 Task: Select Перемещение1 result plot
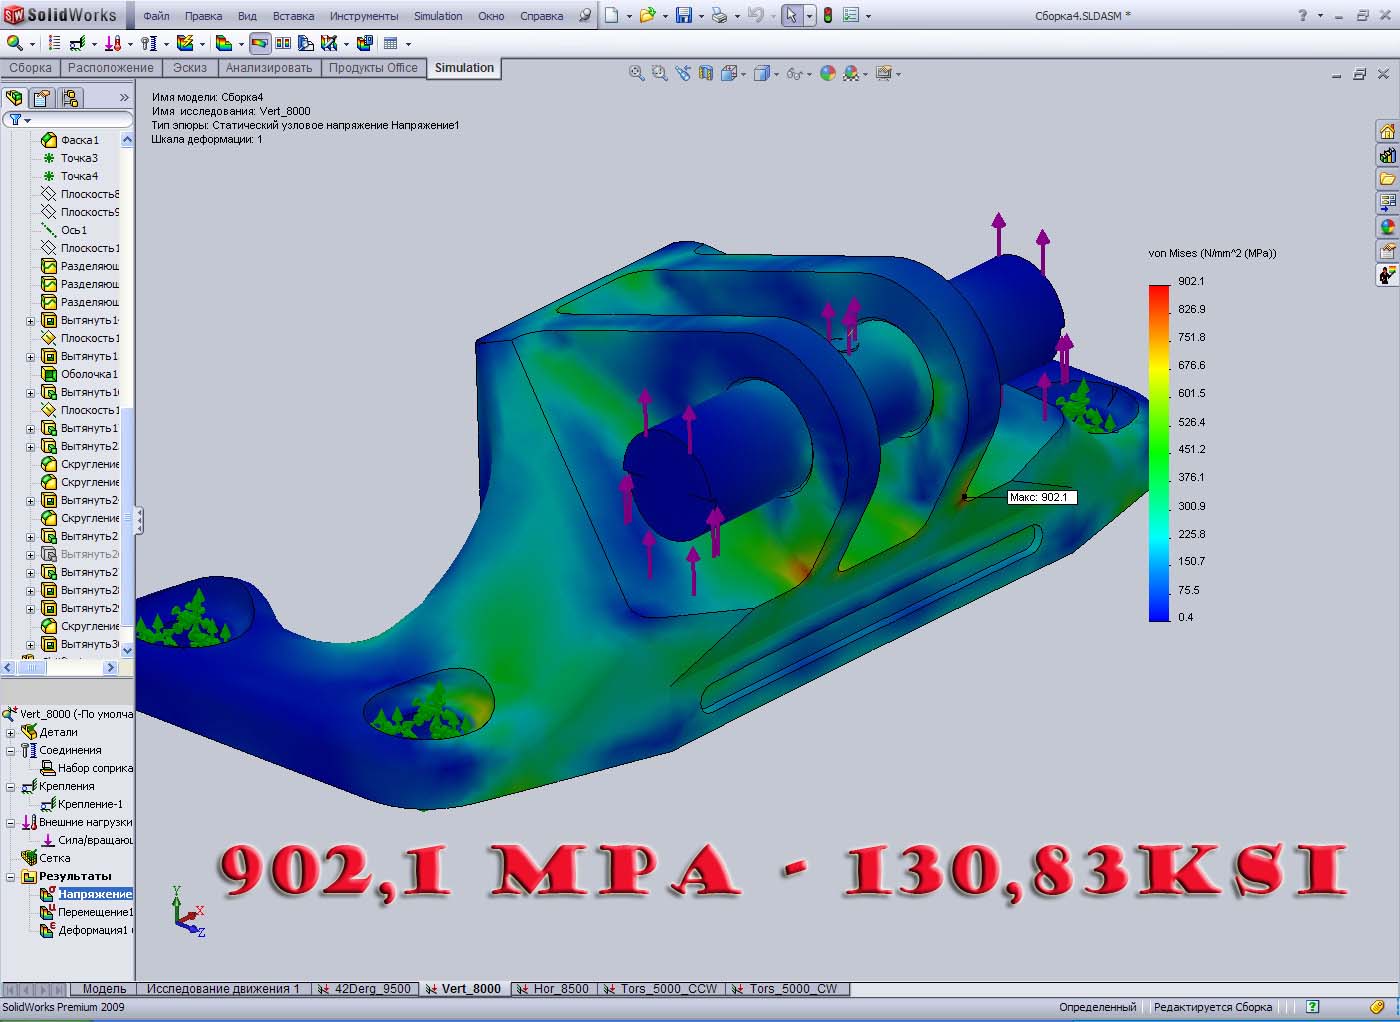(x=86, y=912)
